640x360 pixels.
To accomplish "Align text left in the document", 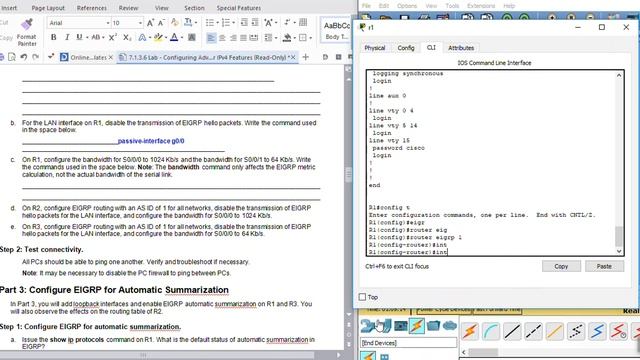I will (x=211, y=38).
